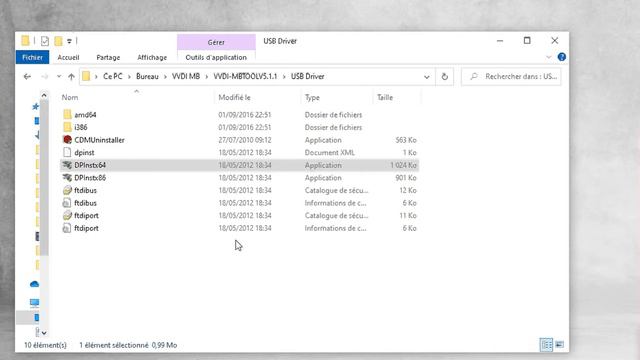This screenshot has height=360, width=640.
Task: Click the folder icon in address bar
Action: pyautogui.click(x=86, y=76)
